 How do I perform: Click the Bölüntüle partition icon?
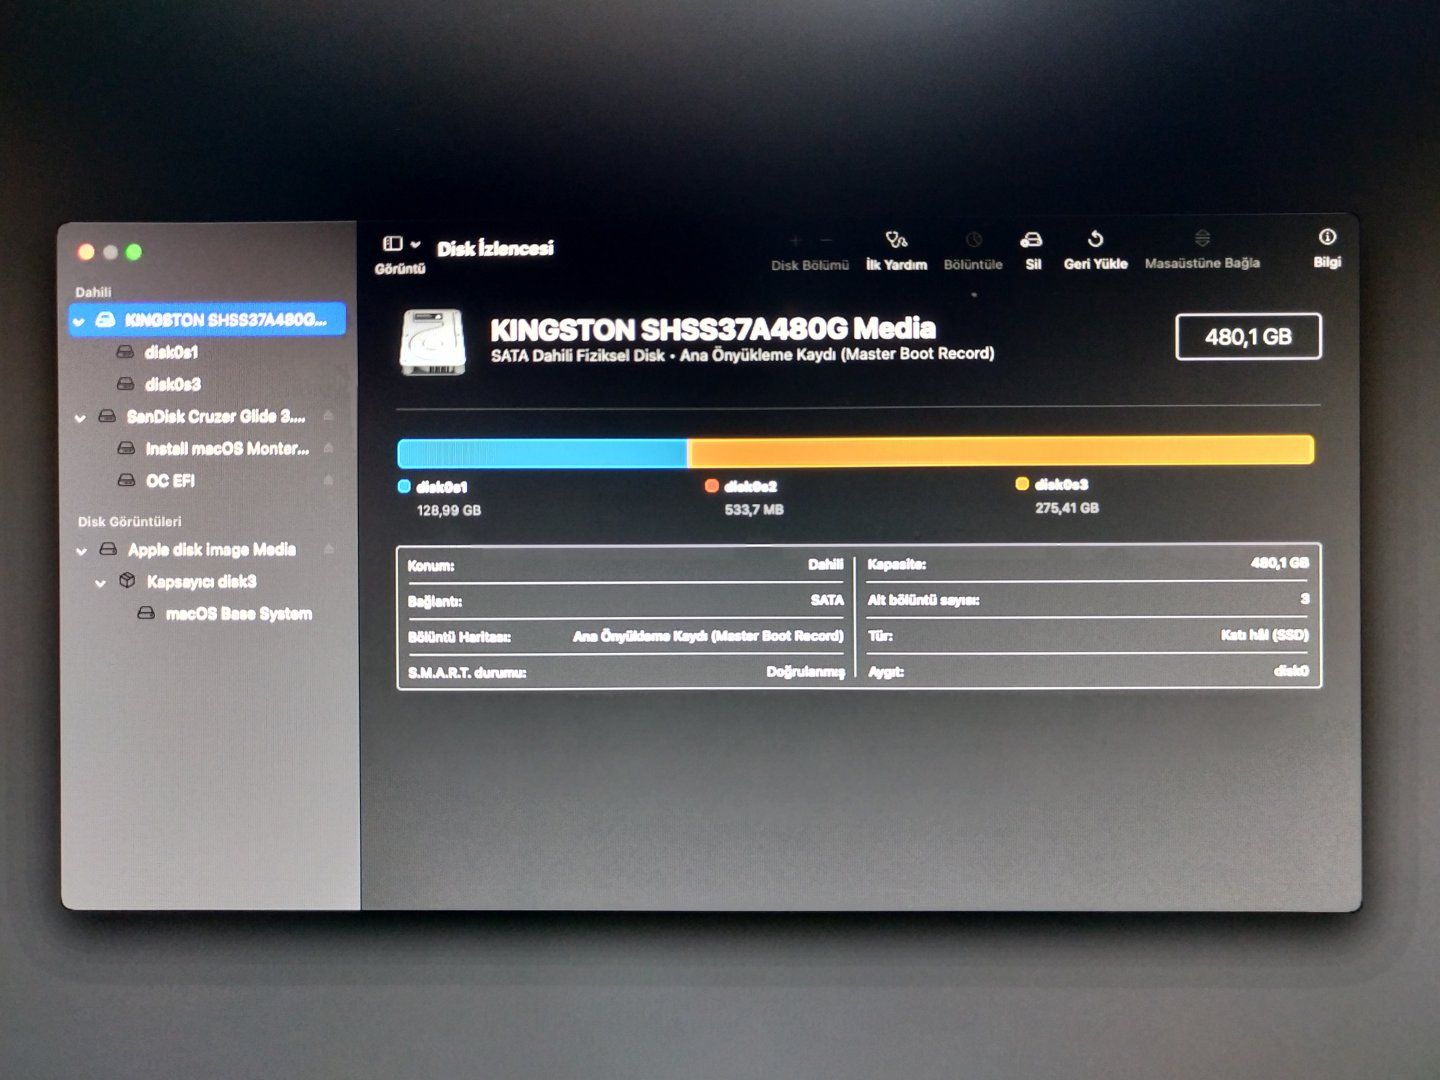[973, 240]
